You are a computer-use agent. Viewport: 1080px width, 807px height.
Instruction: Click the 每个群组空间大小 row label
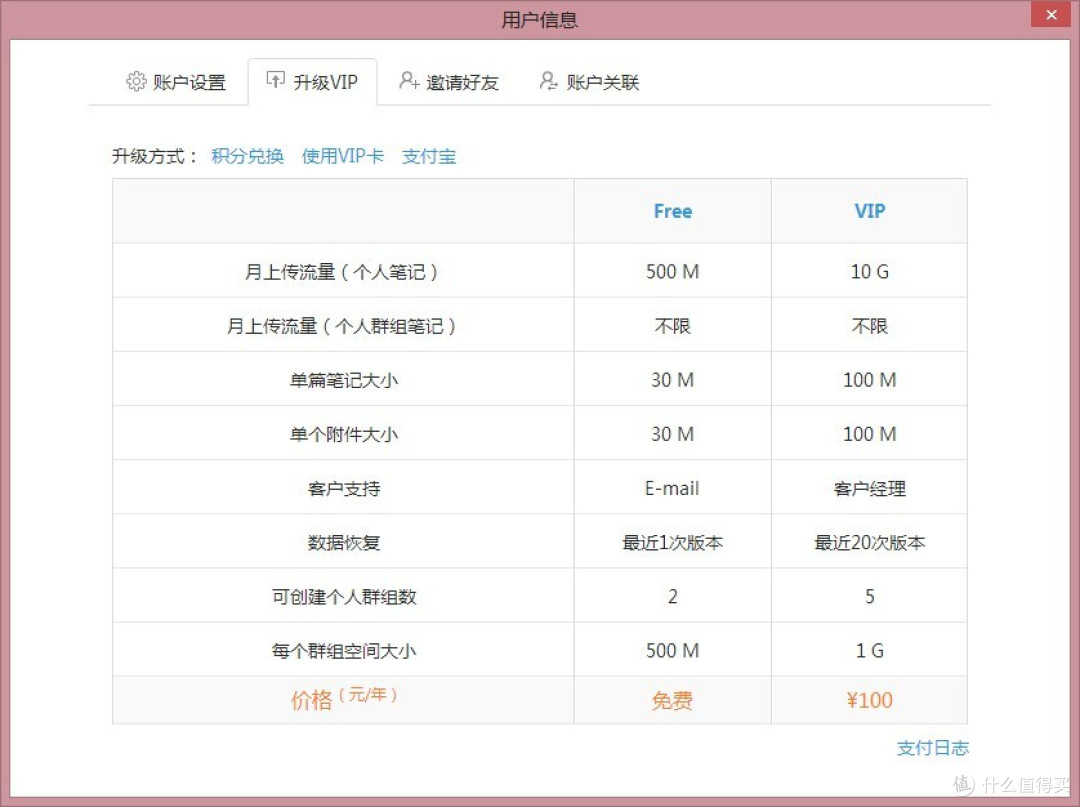(344, 651)
